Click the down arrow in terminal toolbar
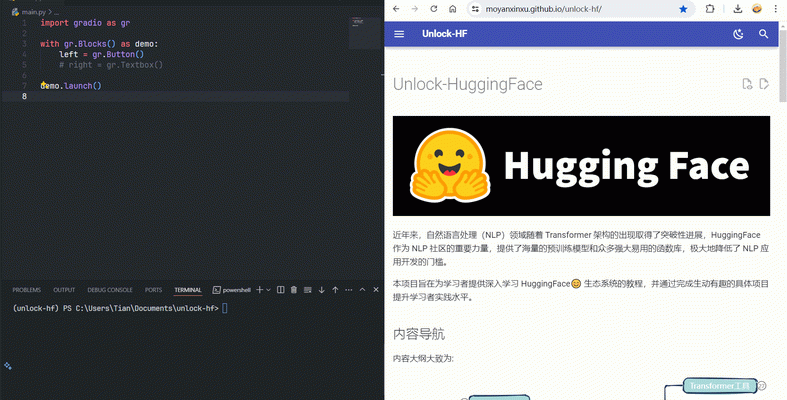Viewport: 787px width, 400px height. point(322,290)
